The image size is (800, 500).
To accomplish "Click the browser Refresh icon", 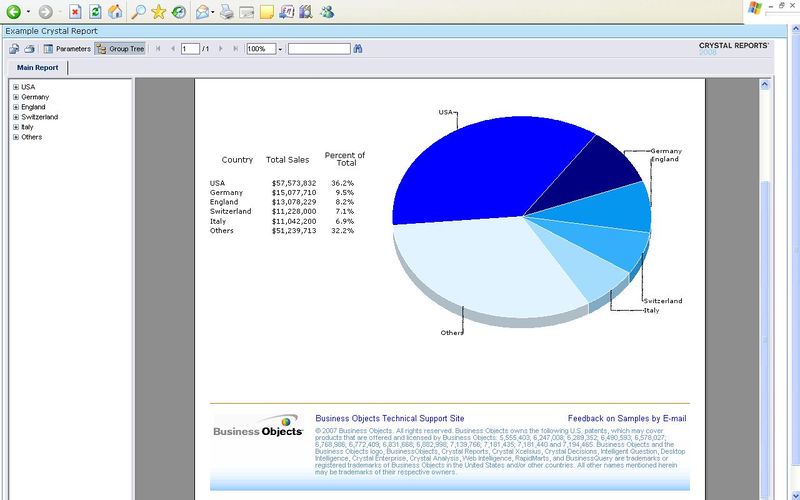I will tap(95, 12).
